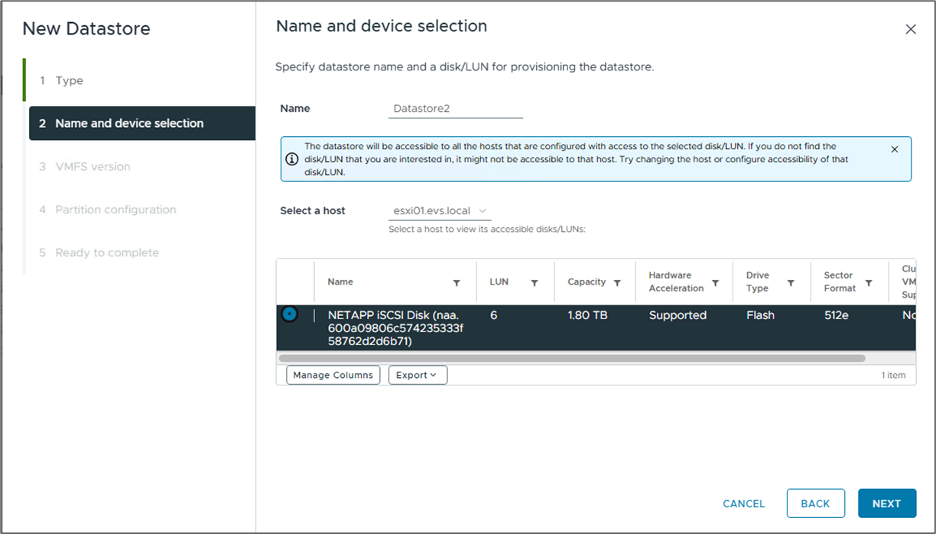Filter the Sector Format column

click(868, 283)
